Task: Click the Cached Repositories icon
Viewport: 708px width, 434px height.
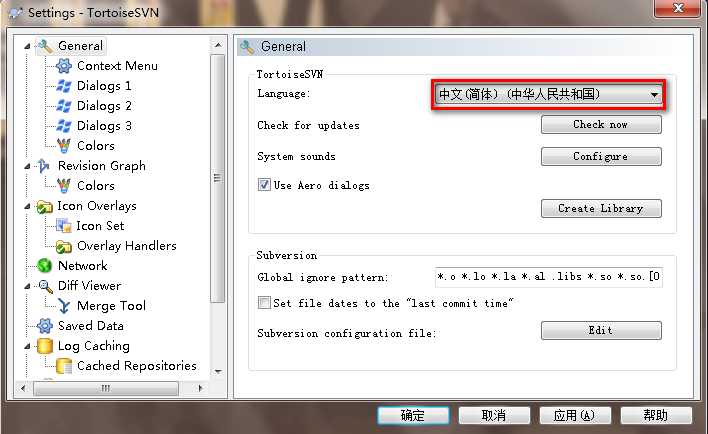Action: [64, 366]
